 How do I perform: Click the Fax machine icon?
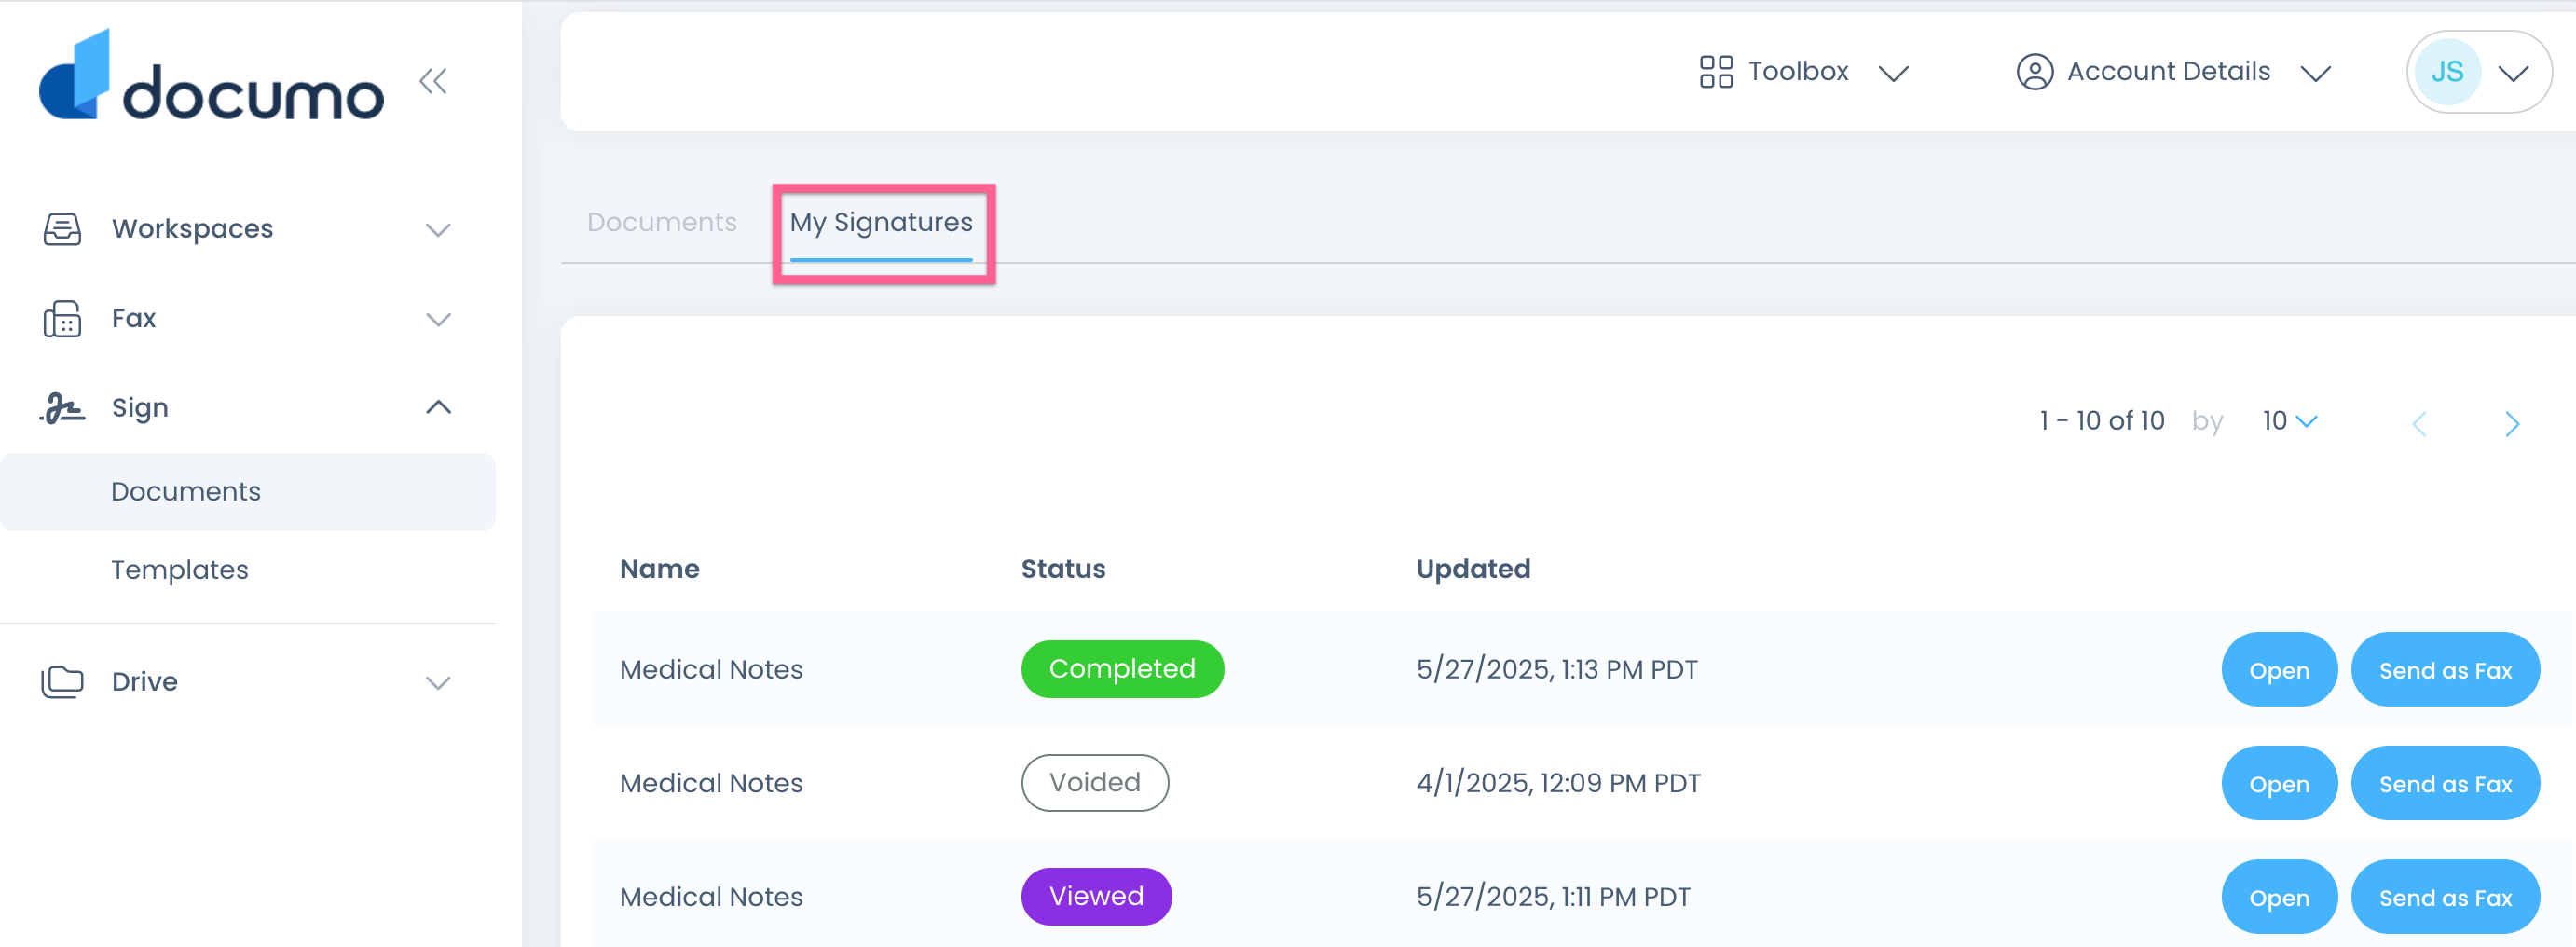(x=62, y=319)
